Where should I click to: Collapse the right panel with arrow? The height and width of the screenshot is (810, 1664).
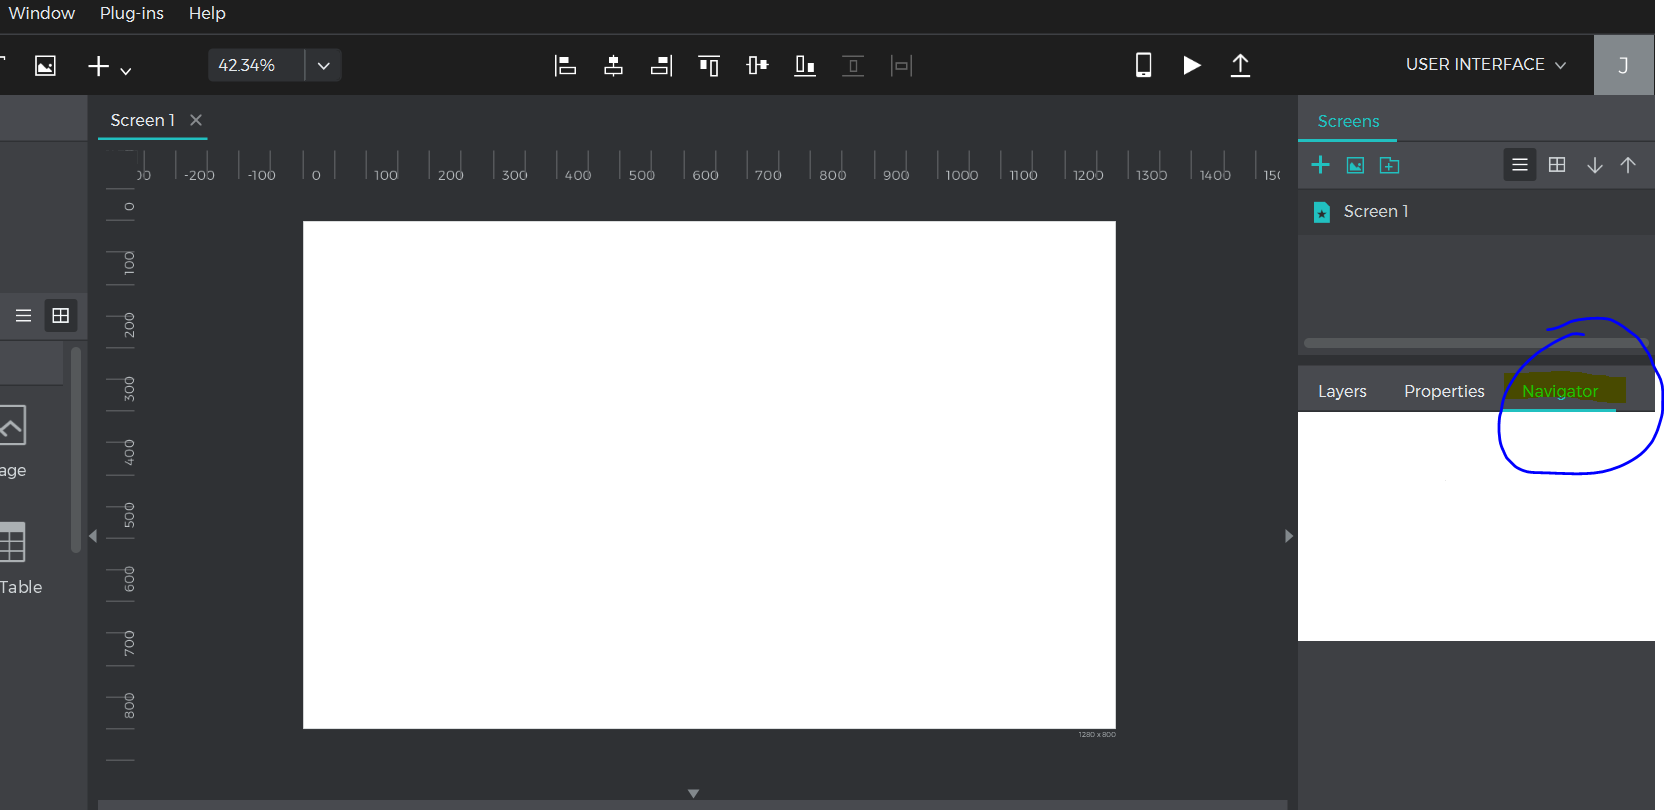click(x=1289, y=536)
